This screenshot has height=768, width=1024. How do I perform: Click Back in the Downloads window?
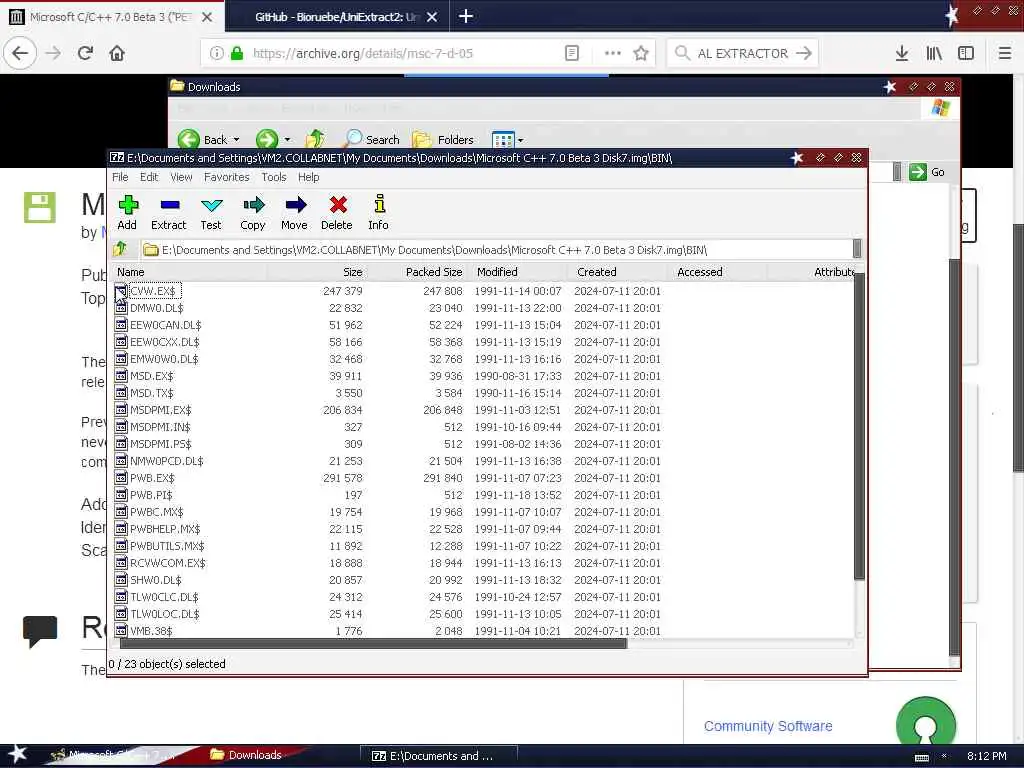[202, 139]
